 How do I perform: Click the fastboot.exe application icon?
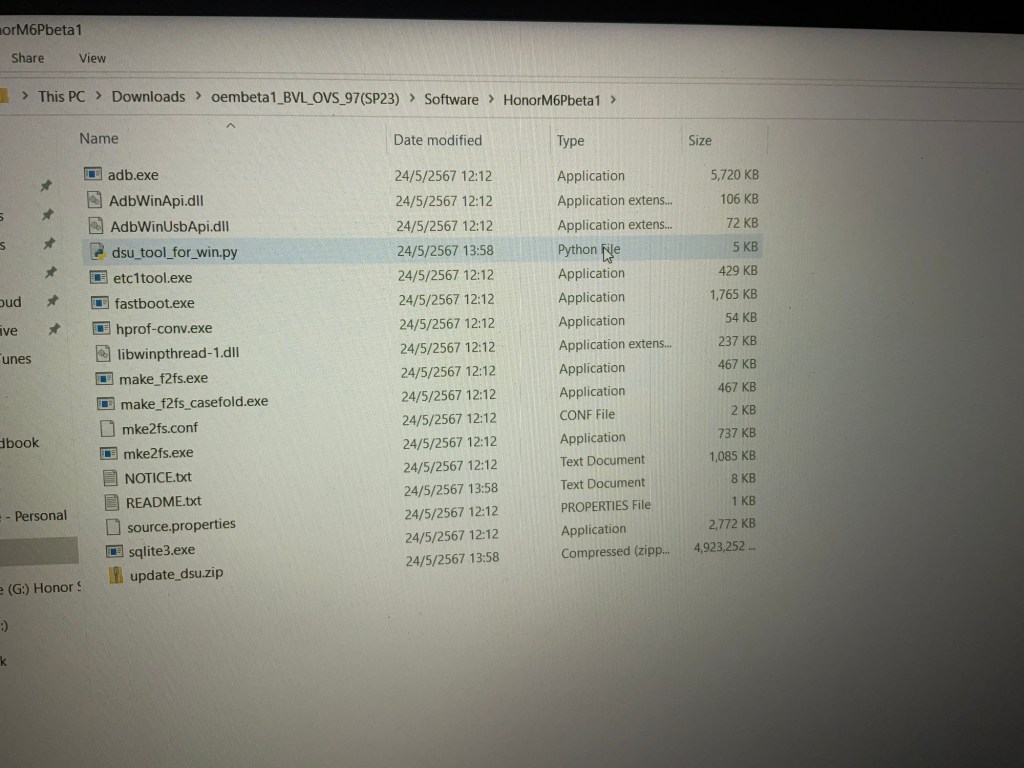100,302
